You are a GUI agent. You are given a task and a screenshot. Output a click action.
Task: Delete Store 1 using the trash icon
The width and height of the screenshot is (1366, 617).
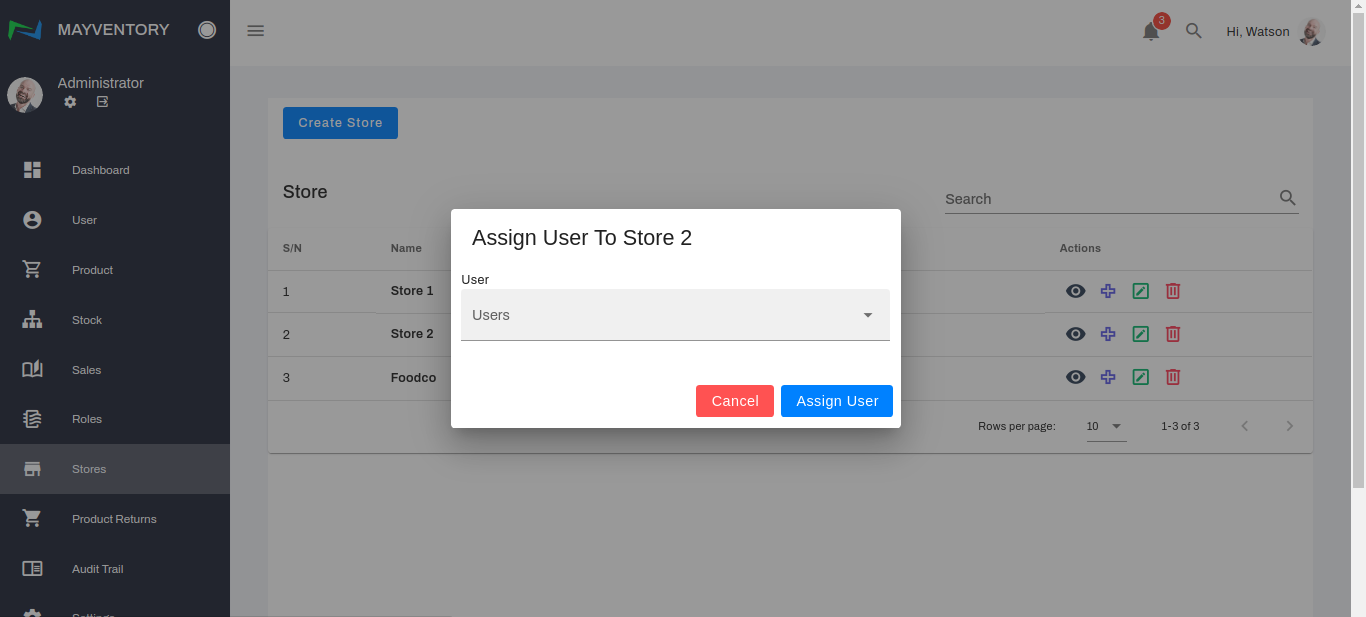coord(1173,291)
